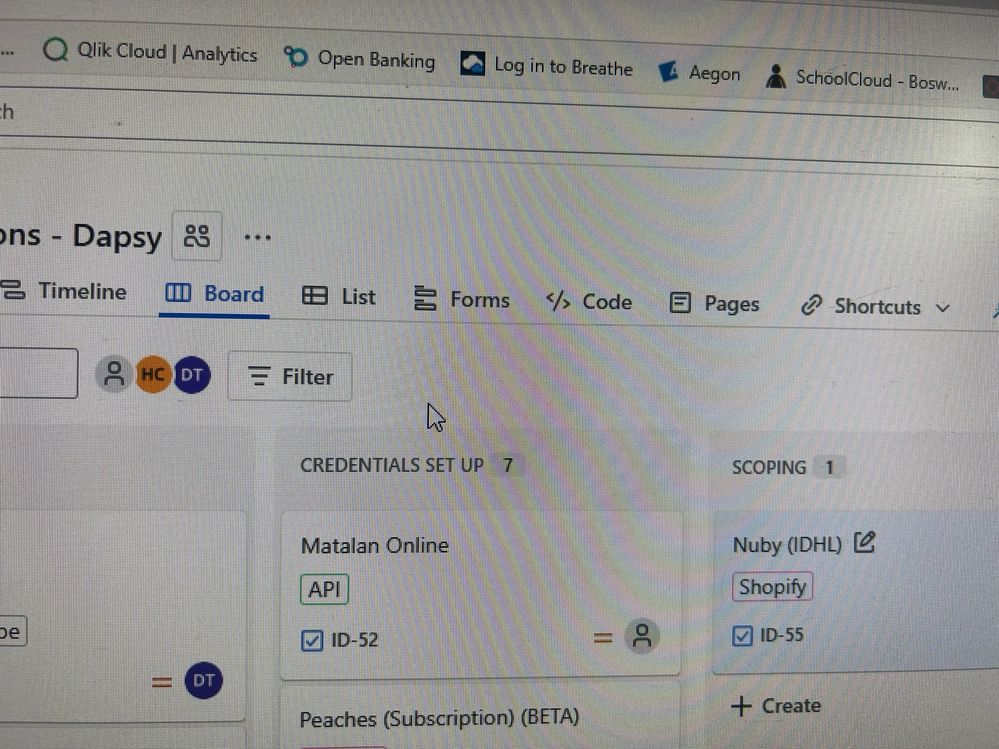The image size is (999, 749).
Task: Click Create in the Scoping column
Action: click(x=776, y=706)
